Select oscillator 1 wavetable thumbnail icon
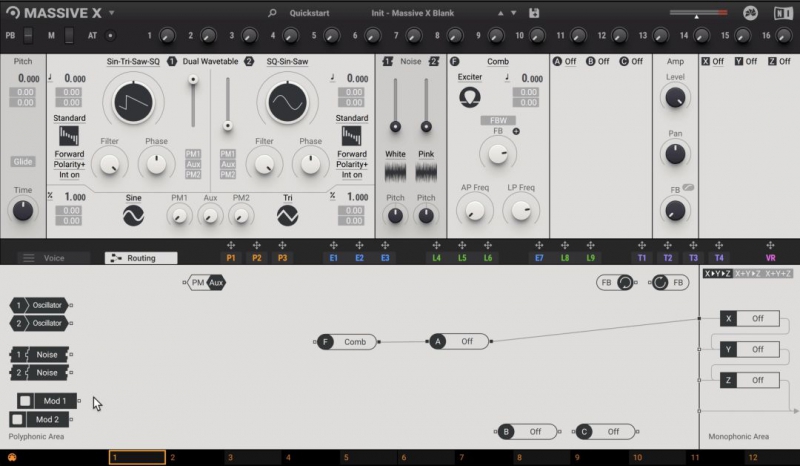The image size is (800, 466). click(69, 136)
